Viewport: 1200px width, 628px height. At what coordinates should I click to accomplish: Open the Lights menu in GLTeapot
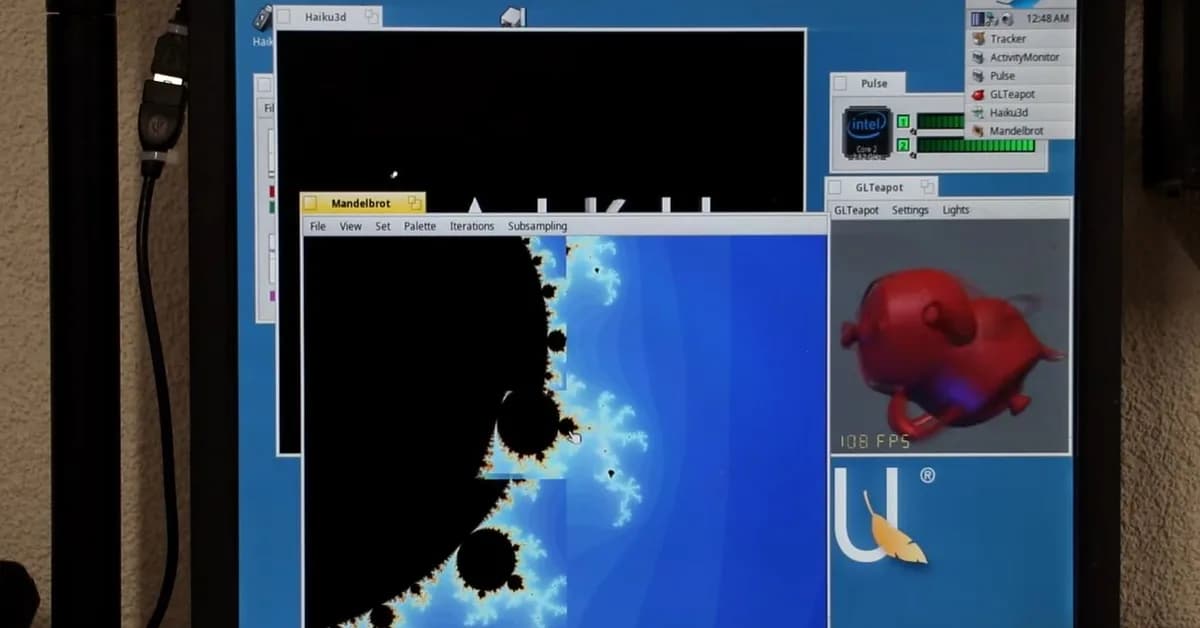[x=955, y=210]
